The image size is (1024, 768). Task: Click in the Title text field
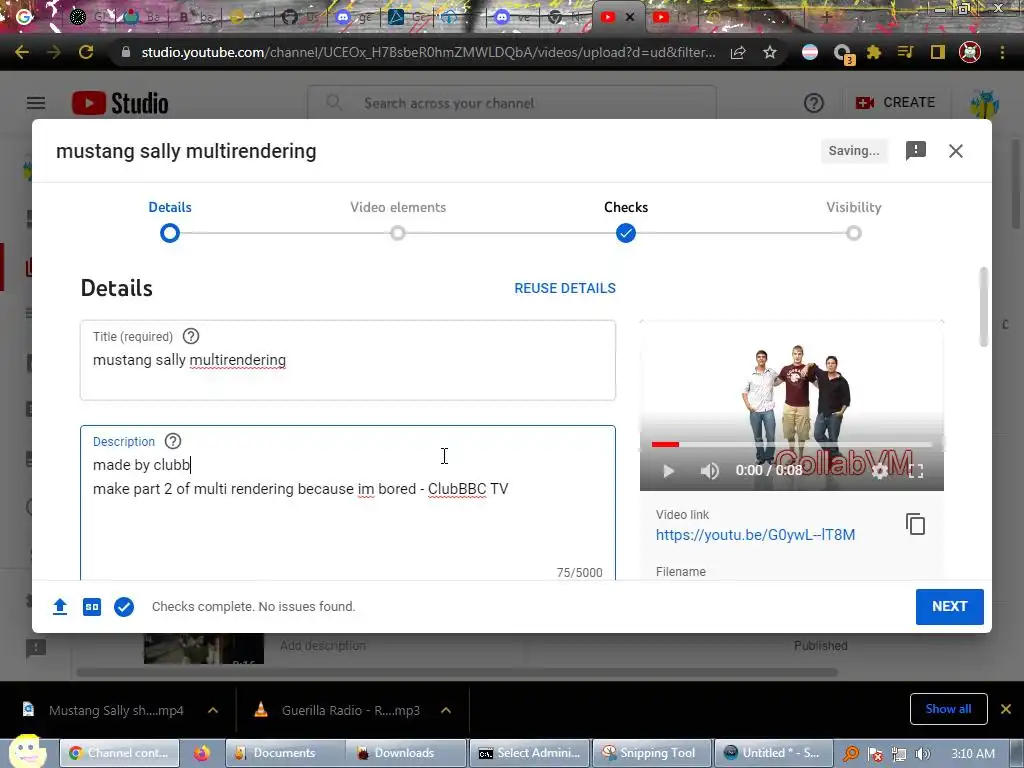point(347,360)
